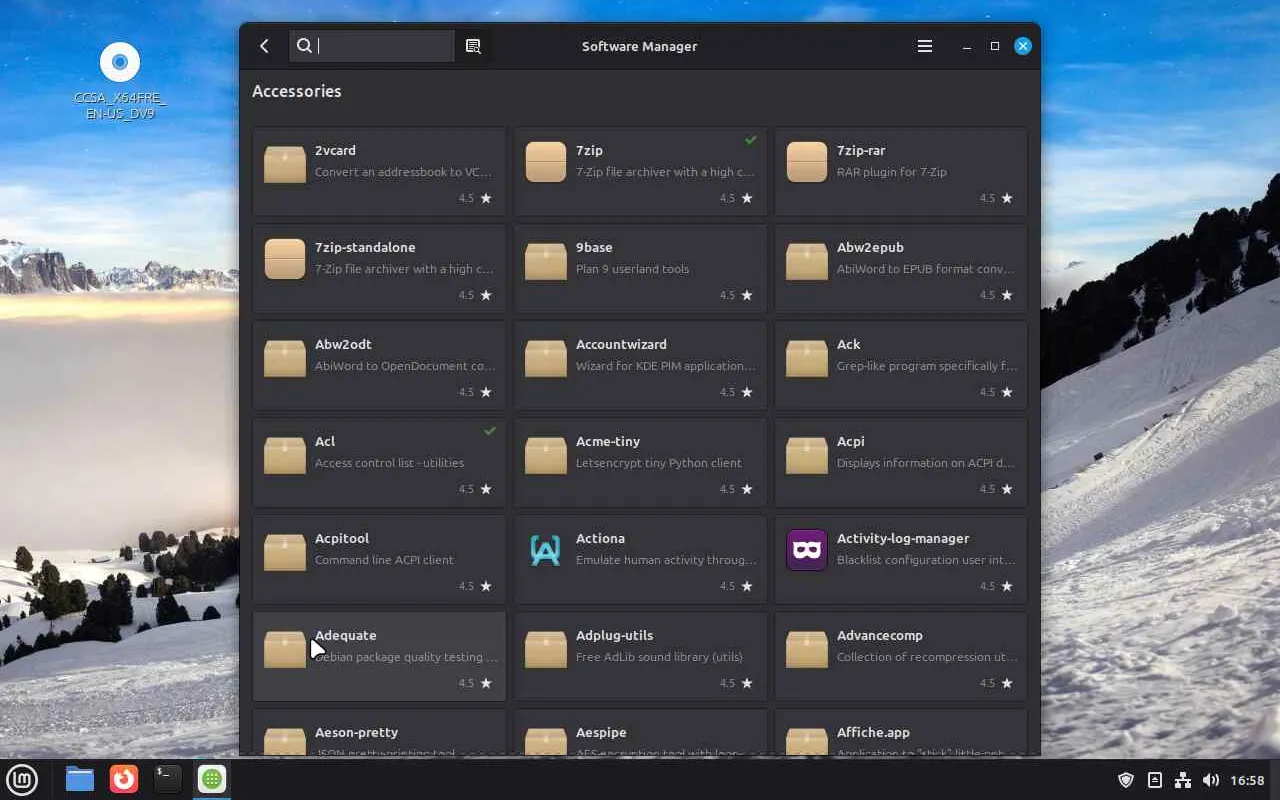Click the Acme-tiny title
Image resolution: width=1280 pixels, height=800 pixels.
coord(608,441)
